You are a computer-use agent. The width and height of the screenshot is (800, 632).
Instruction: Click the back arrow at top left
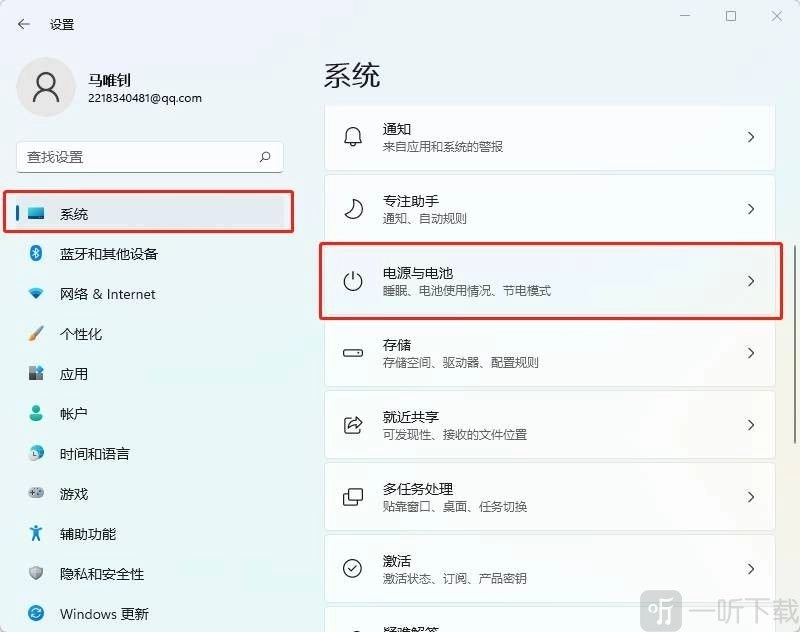coord(22,24)
